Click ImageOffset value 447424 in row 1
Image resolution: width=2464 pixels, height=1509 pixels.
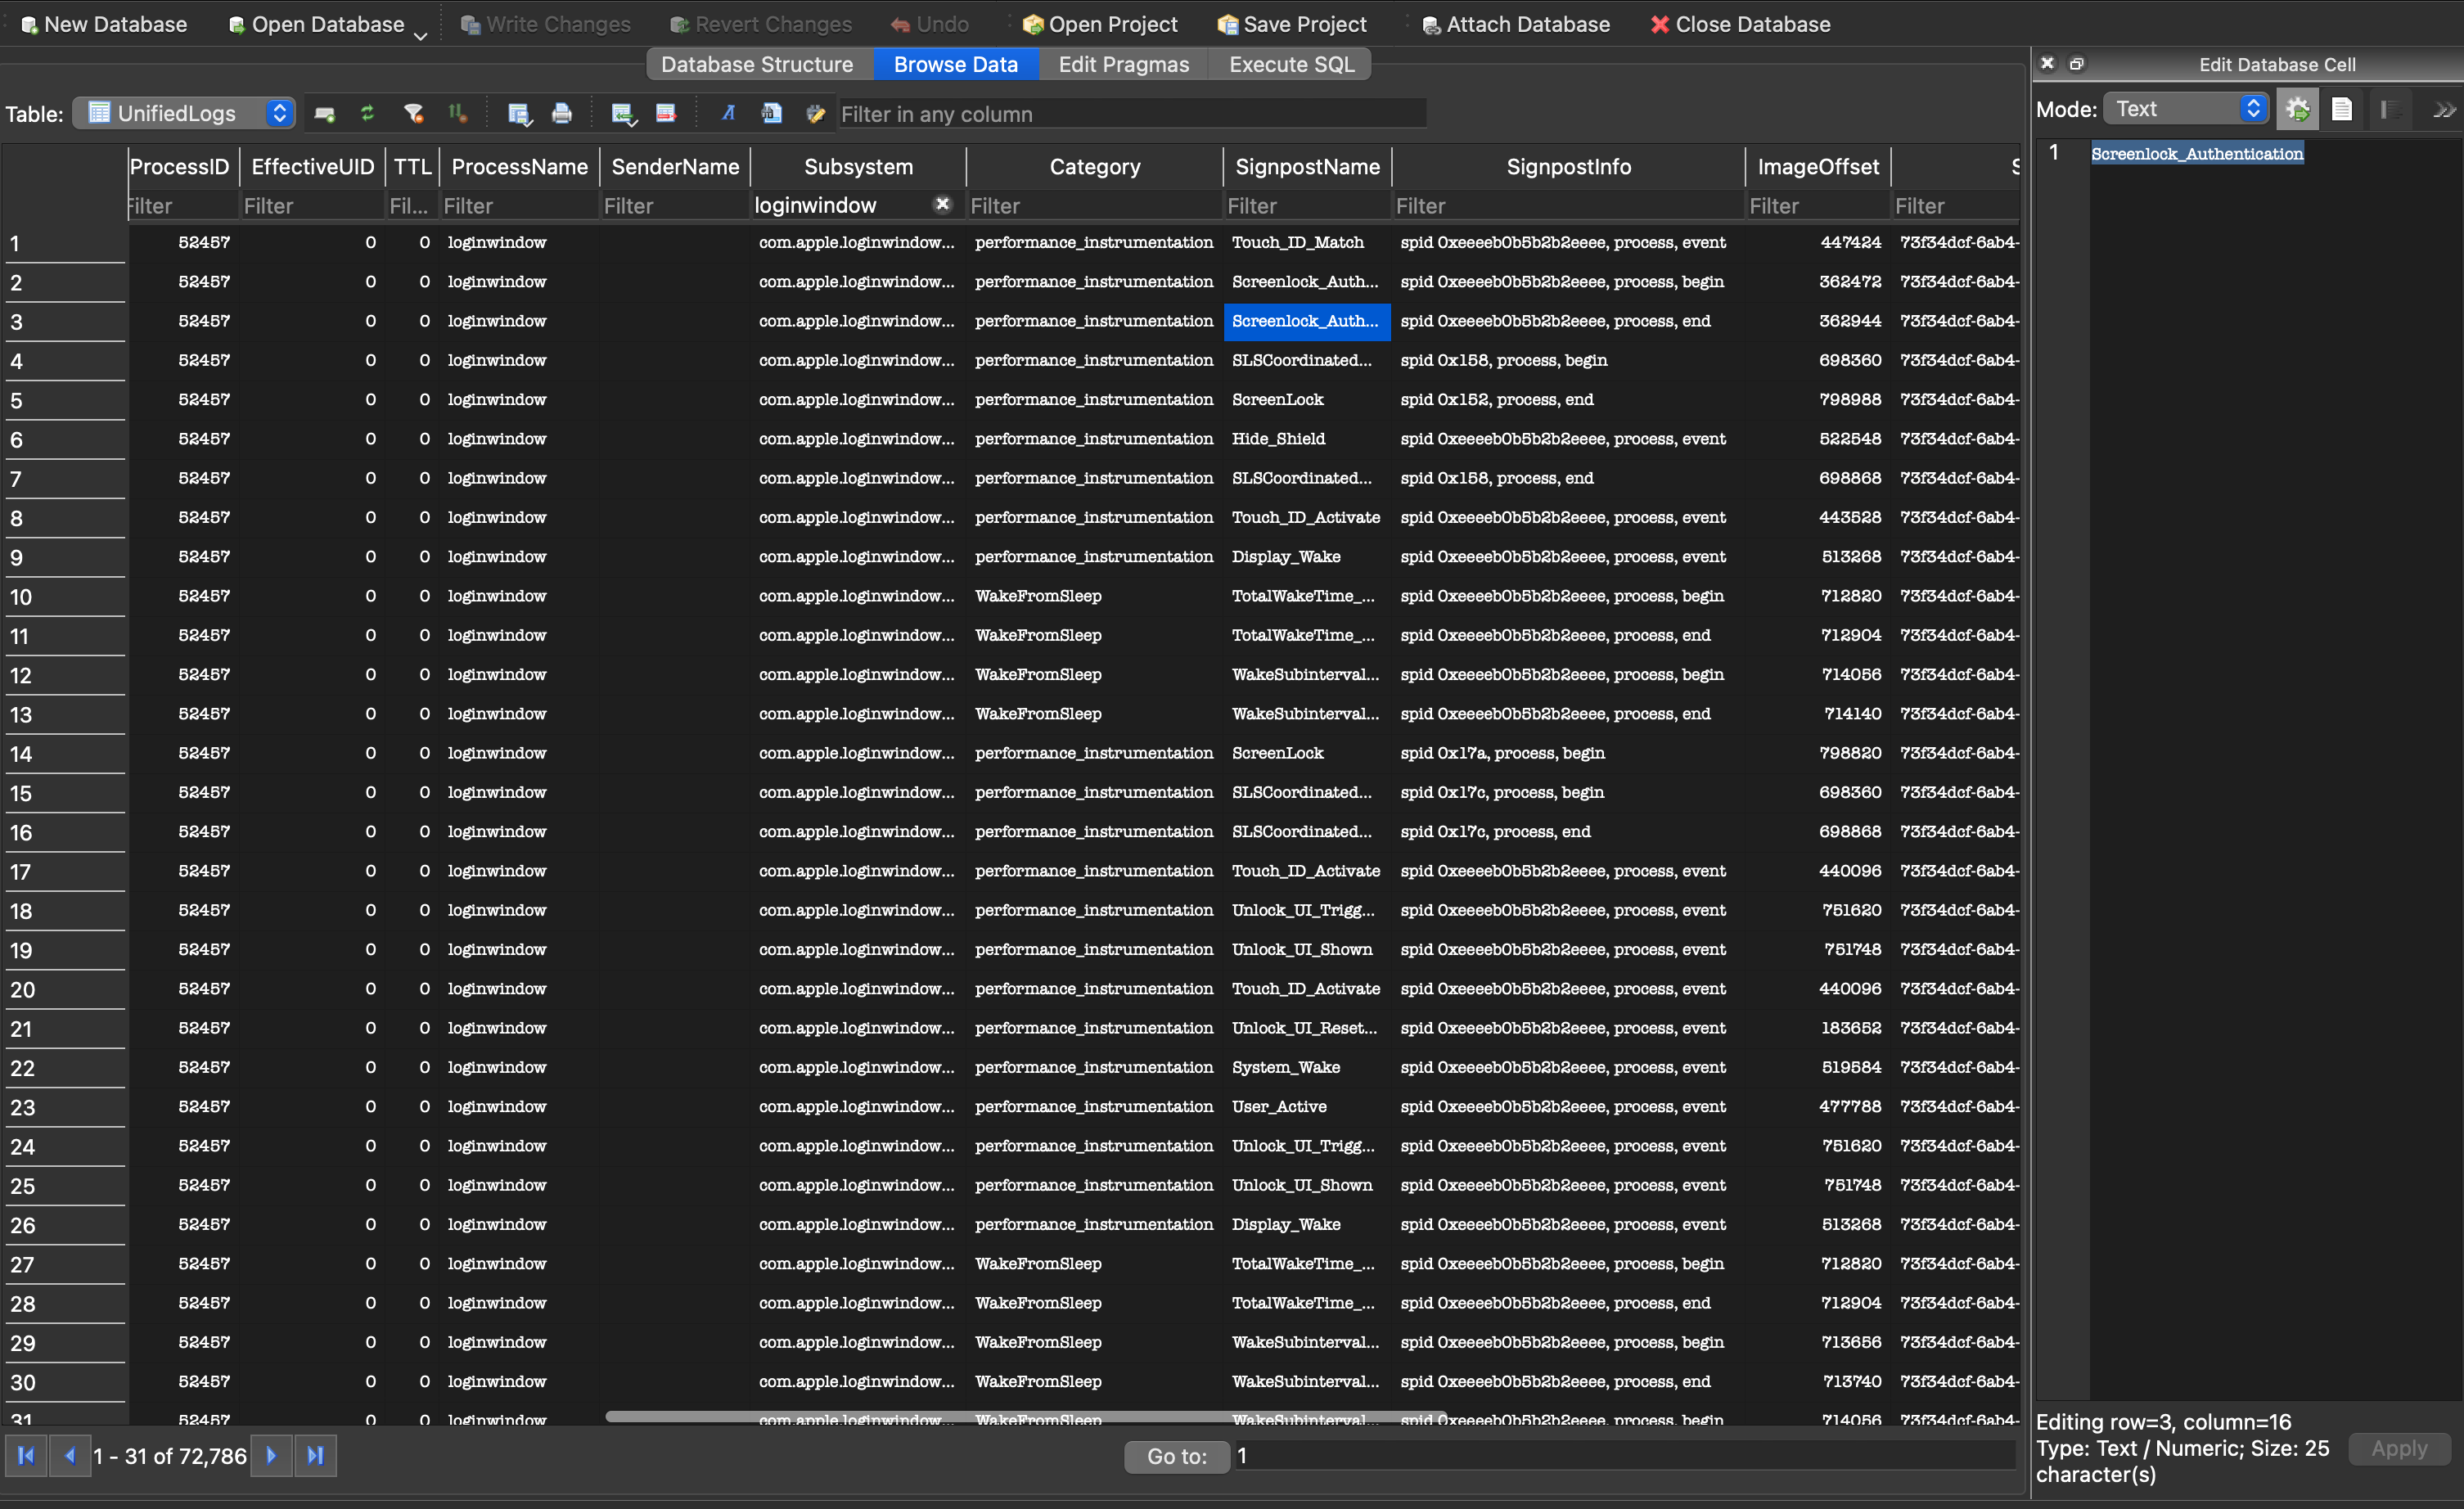tap(1817, 243)
